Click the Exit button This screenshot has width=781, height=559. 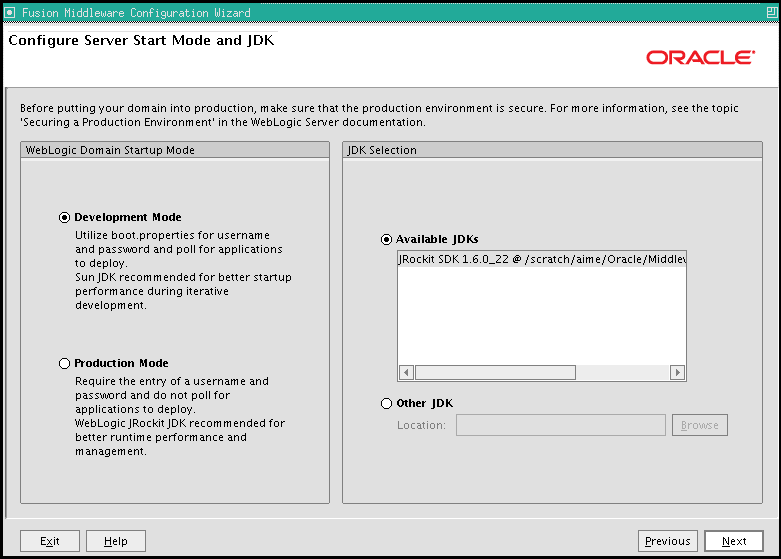pyautogui.click(x=50, y=541)
